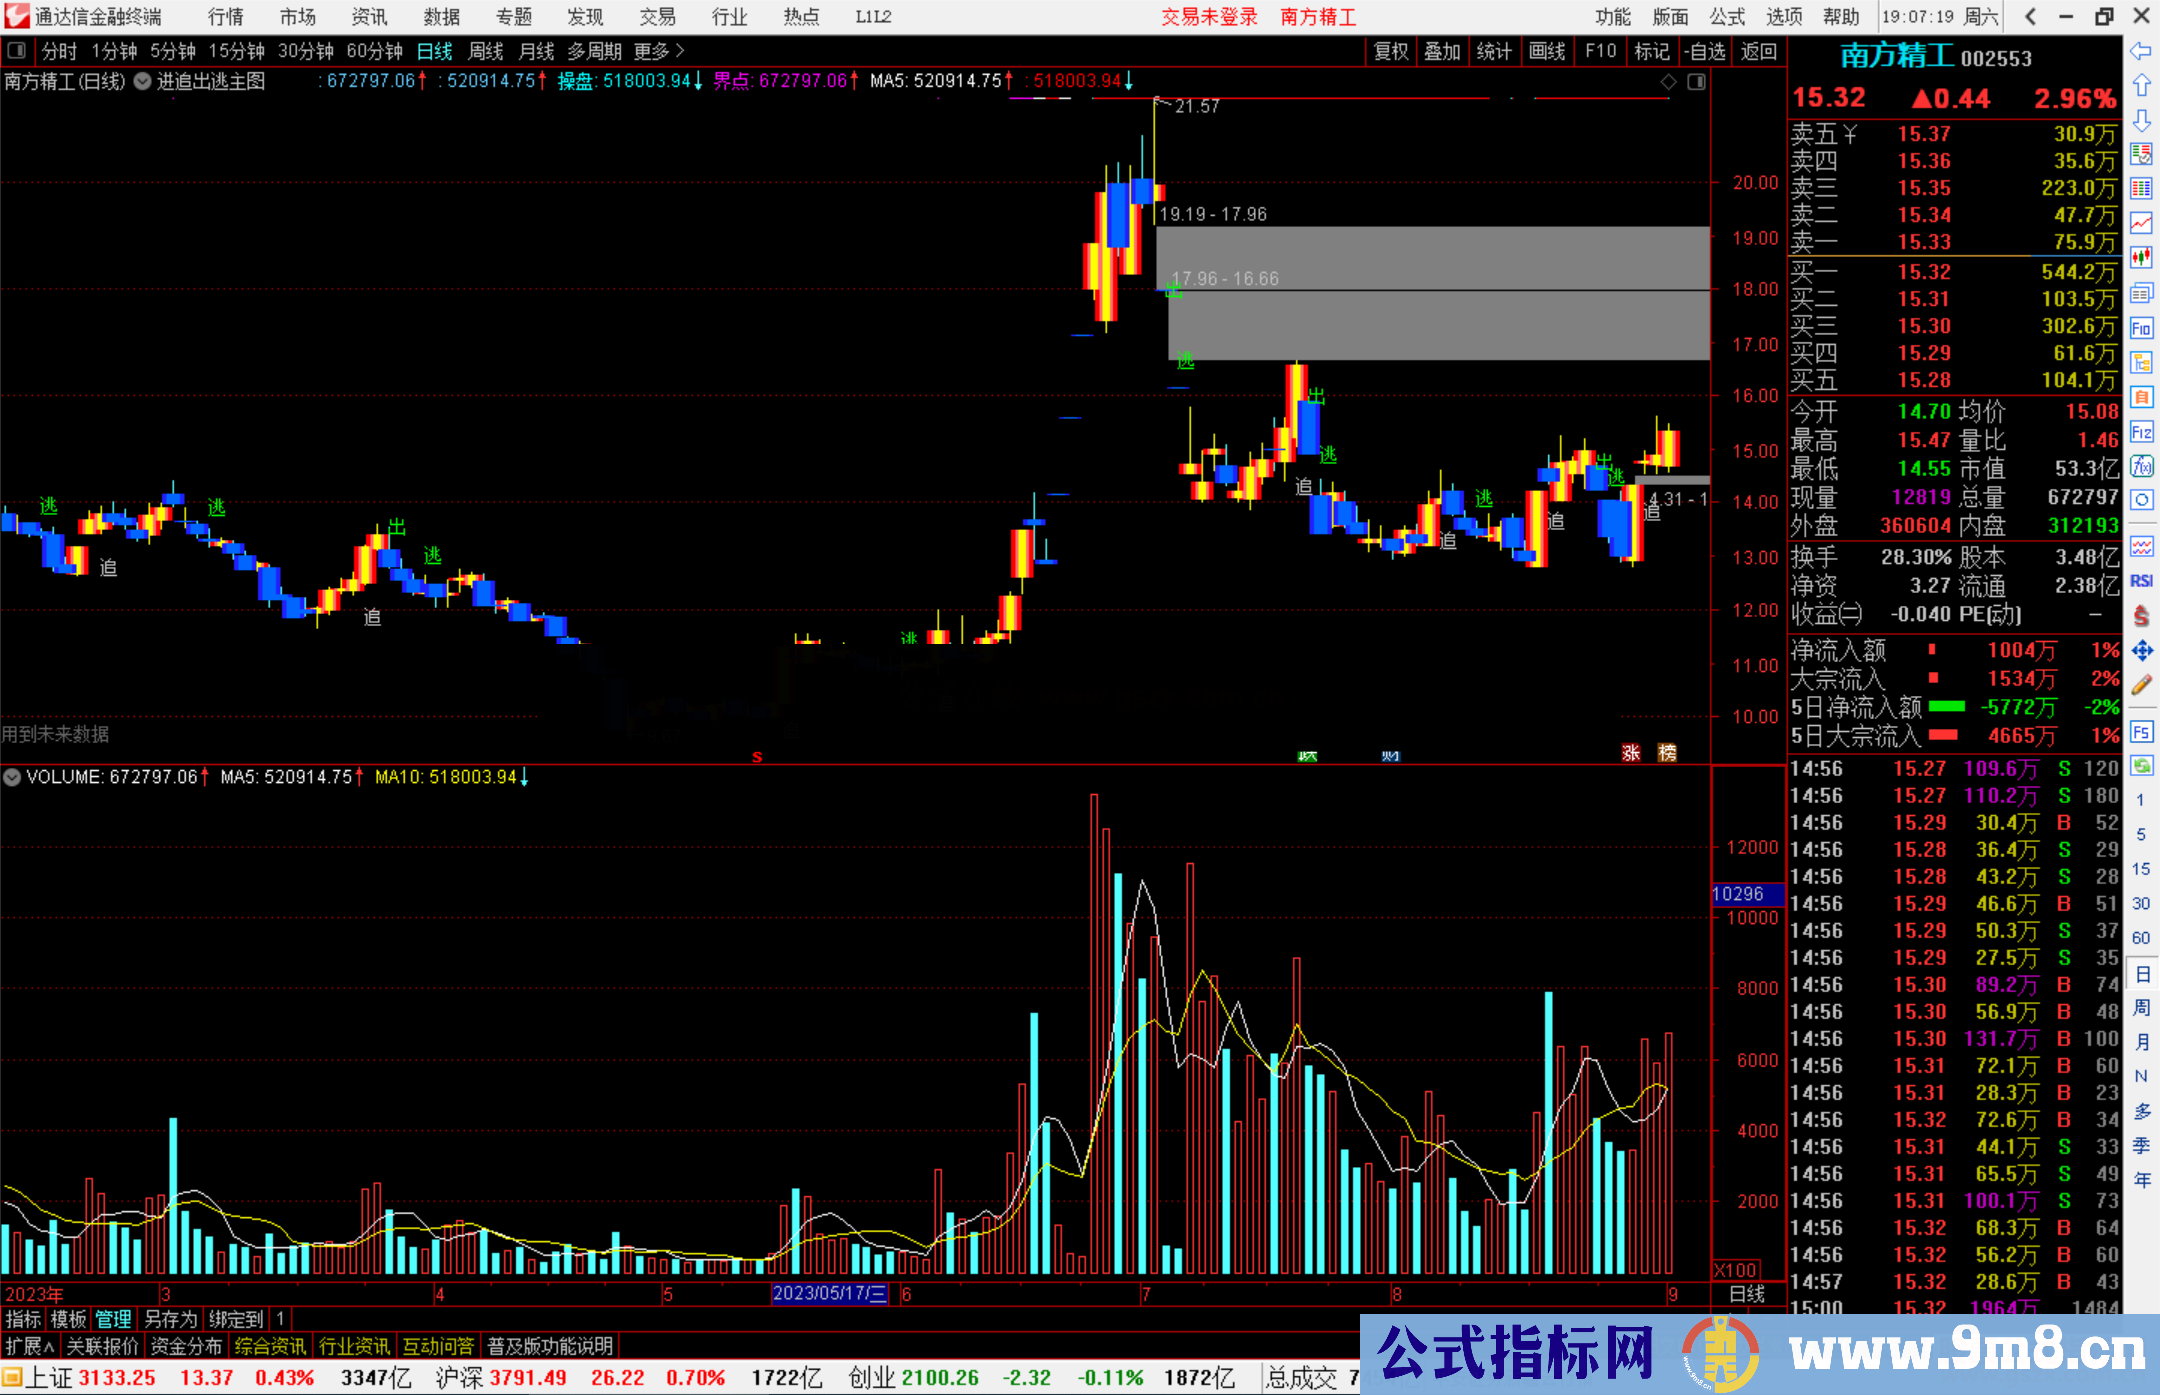Click the 返回 button
Image resolution: width=2160 pixels, height=1395 pixels.
click(1759, 51)
